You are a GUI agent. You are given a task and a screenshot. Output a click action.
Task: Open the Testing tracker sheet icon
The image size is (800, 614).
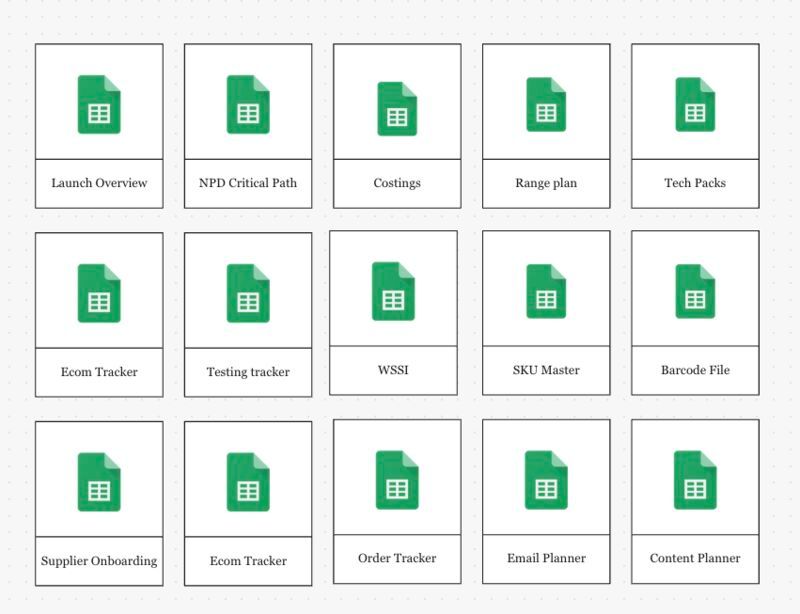(248, 293)
